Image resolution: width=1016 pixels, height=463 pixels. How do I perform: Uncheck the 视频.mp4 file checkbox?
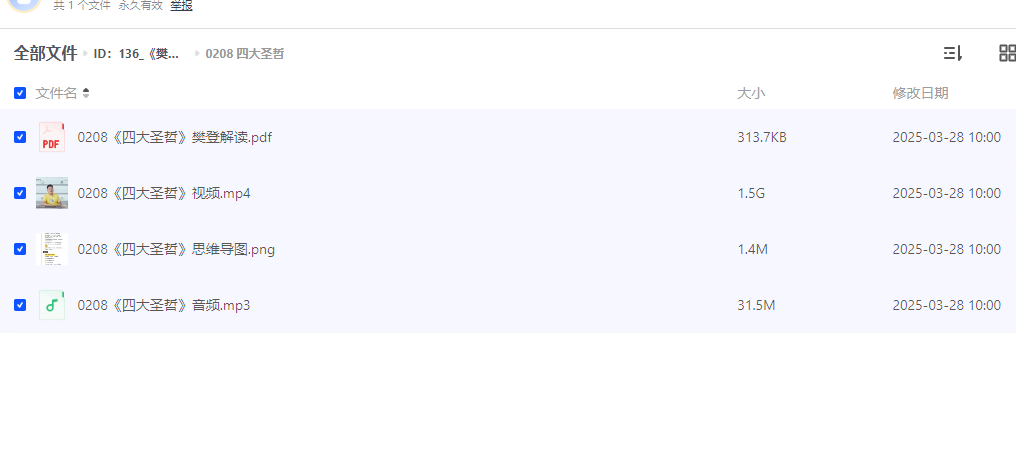pos(20,193)
